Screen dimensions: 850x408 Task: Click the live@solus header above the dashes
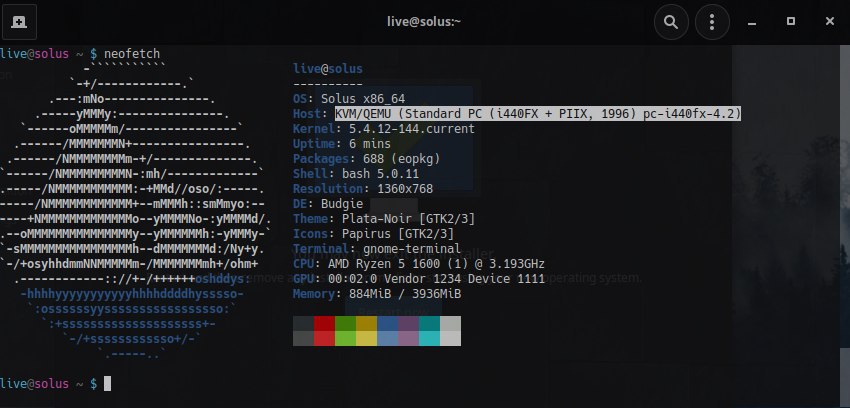pos(328,69)
